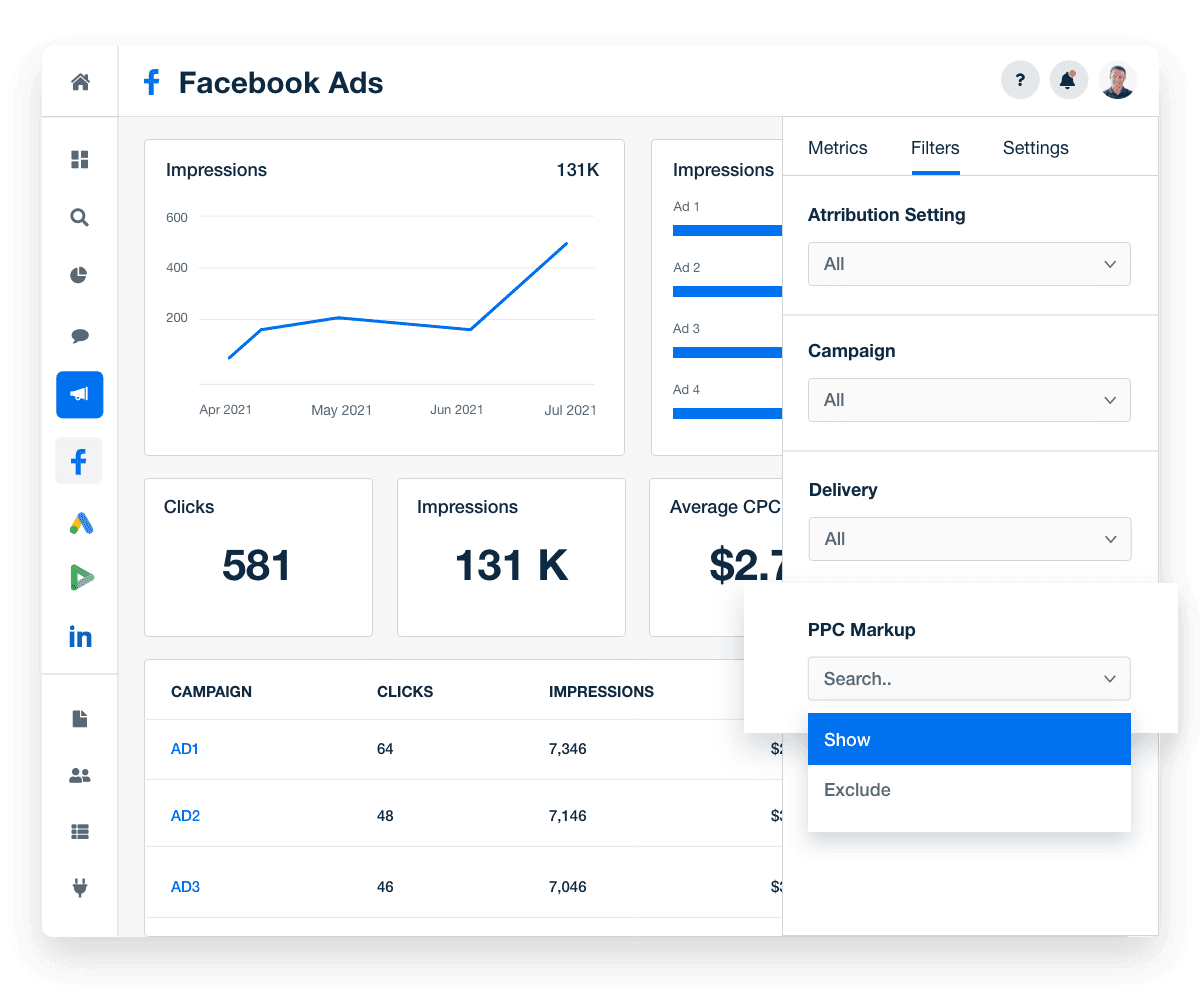Click the user profile avatar

tap(1117, 79)
